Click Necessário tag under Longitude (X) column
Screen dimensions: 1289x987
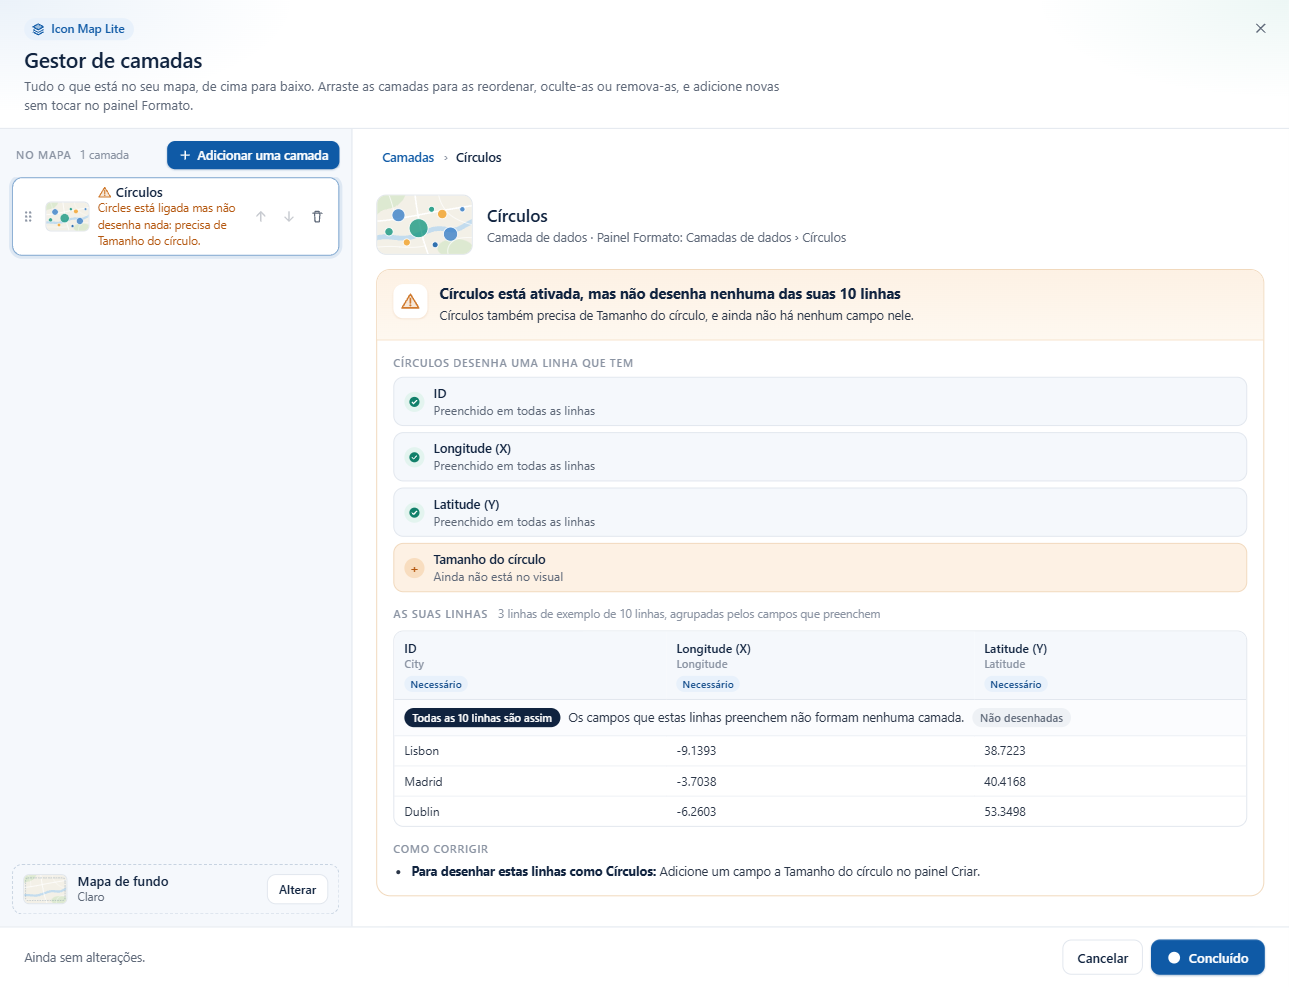click(x=708, y=685)
